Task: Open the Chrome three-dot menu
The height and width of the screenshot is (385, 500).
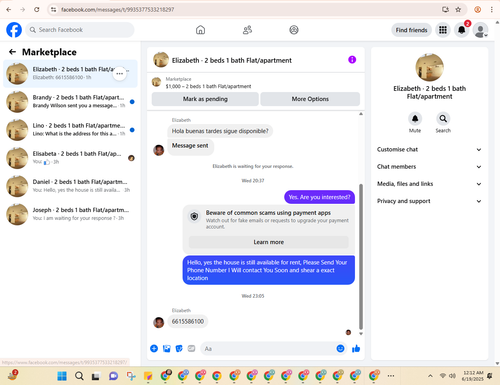Action: [492, 10]
